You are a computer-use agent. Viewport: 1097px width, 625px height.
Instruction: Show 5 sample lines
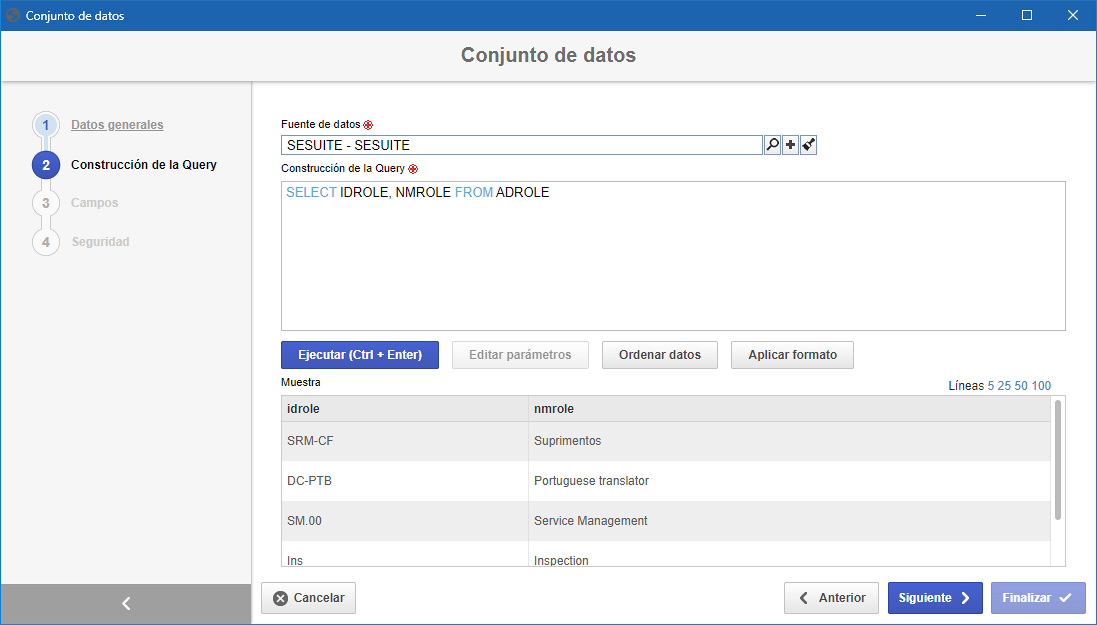[x=991, y=386]
